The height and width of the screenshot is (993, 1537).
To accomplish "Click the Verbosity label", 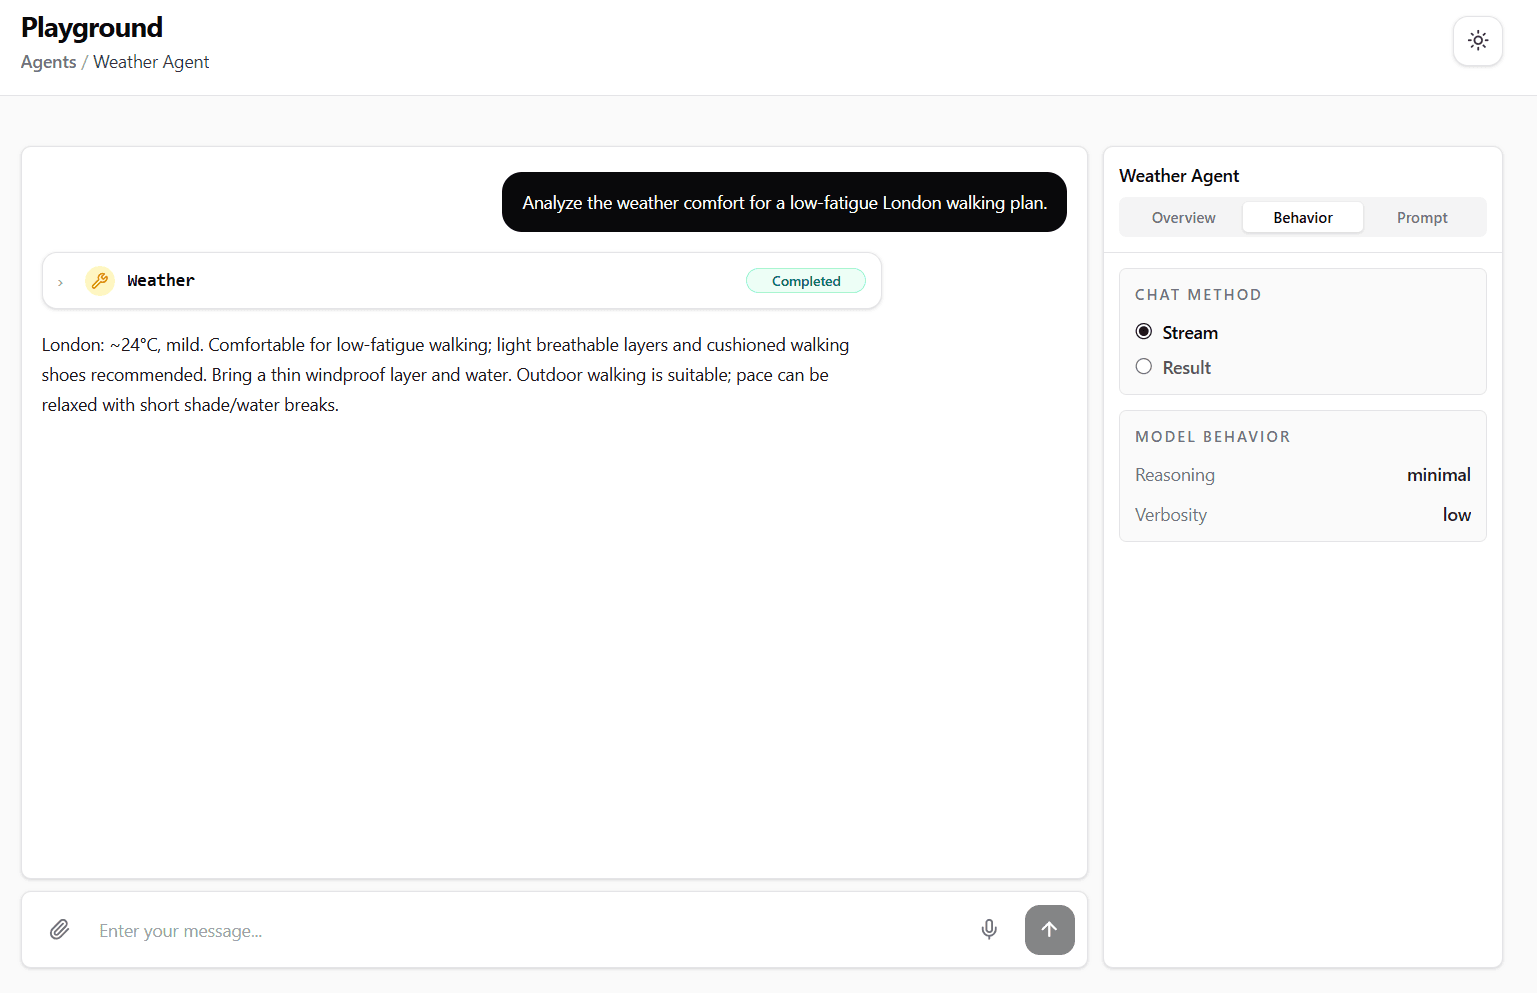I will coord(1171,515).
